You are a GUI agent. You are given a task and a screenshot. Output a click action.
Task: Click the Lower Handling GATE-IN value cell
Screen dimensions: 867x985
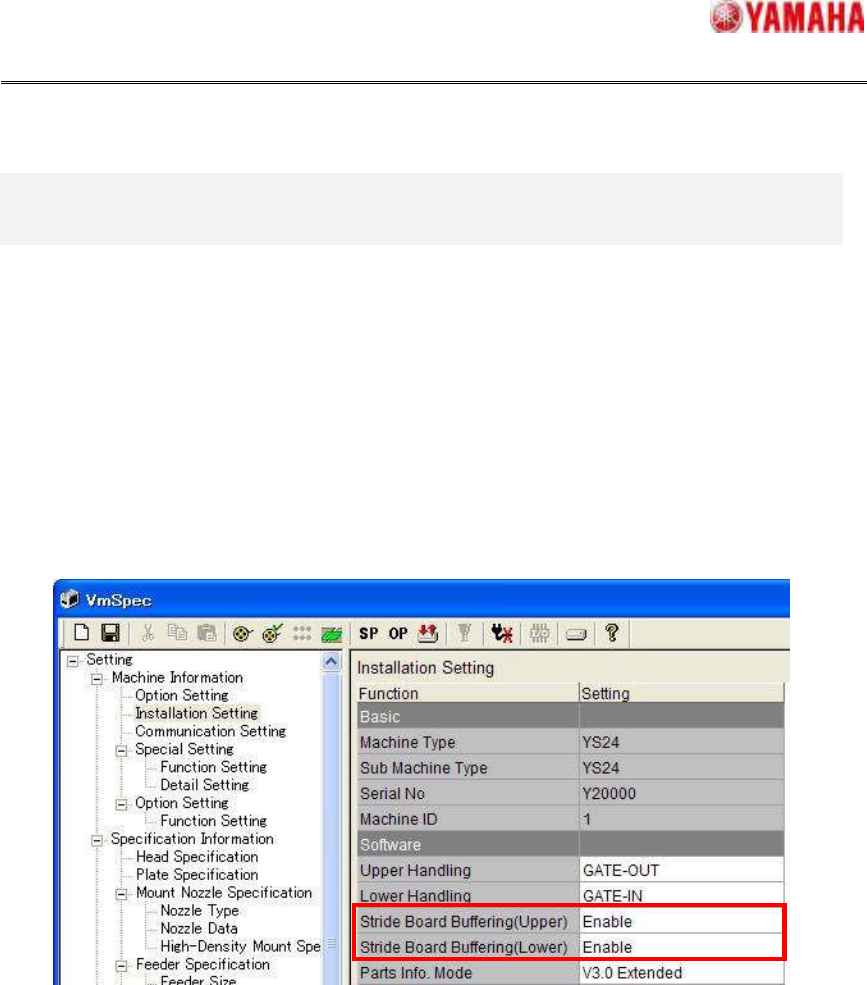(x=682, y=896)
